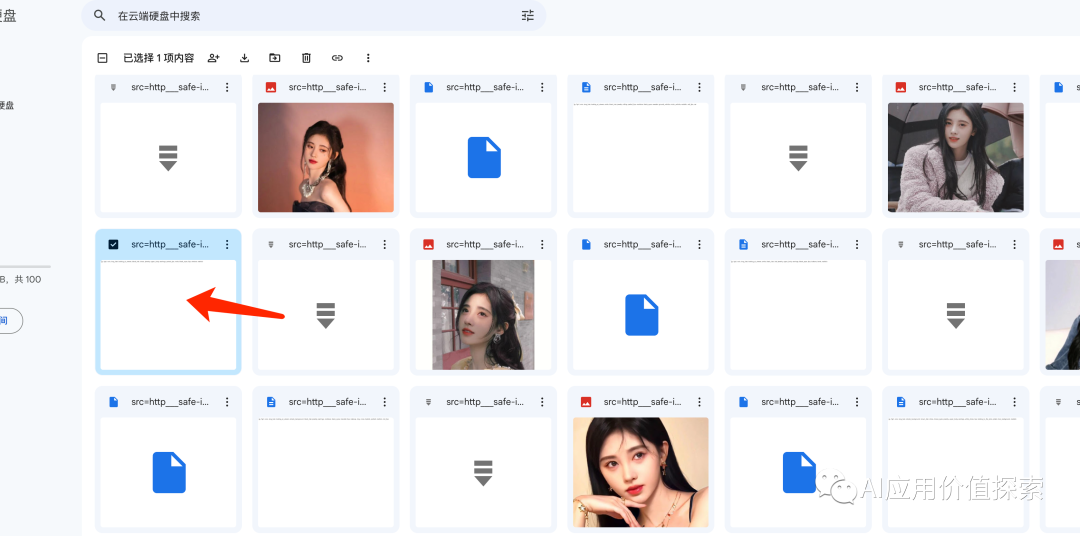
Task: Click the 已选择 1 项内容 selection label
Action: [x=158, y=58]
